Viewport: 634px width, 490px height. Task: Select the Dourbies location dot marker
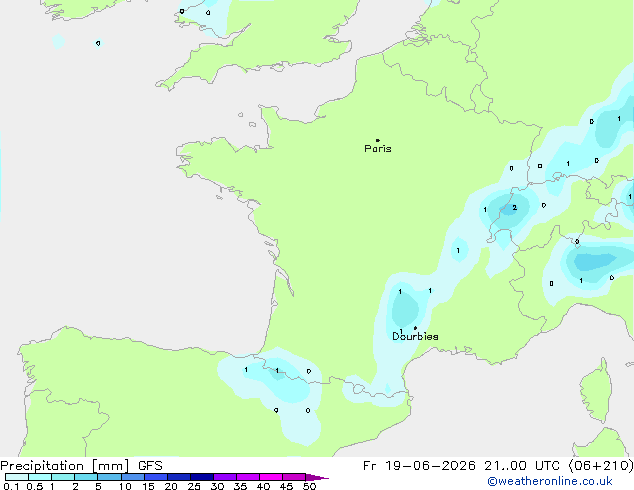pos(415,328)
